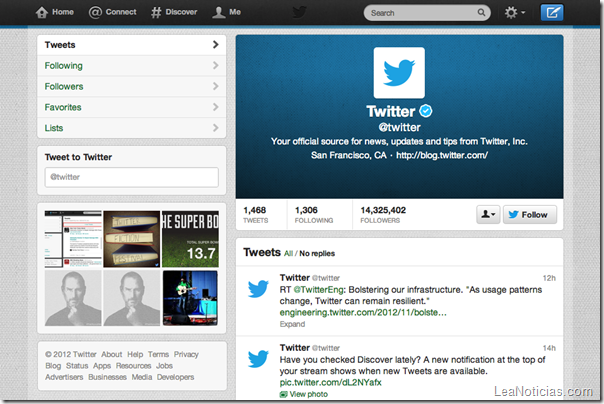The height and width of the screenshot is (404, 604).
Task: Open the Privacy footer link
Action: (186, 354)
